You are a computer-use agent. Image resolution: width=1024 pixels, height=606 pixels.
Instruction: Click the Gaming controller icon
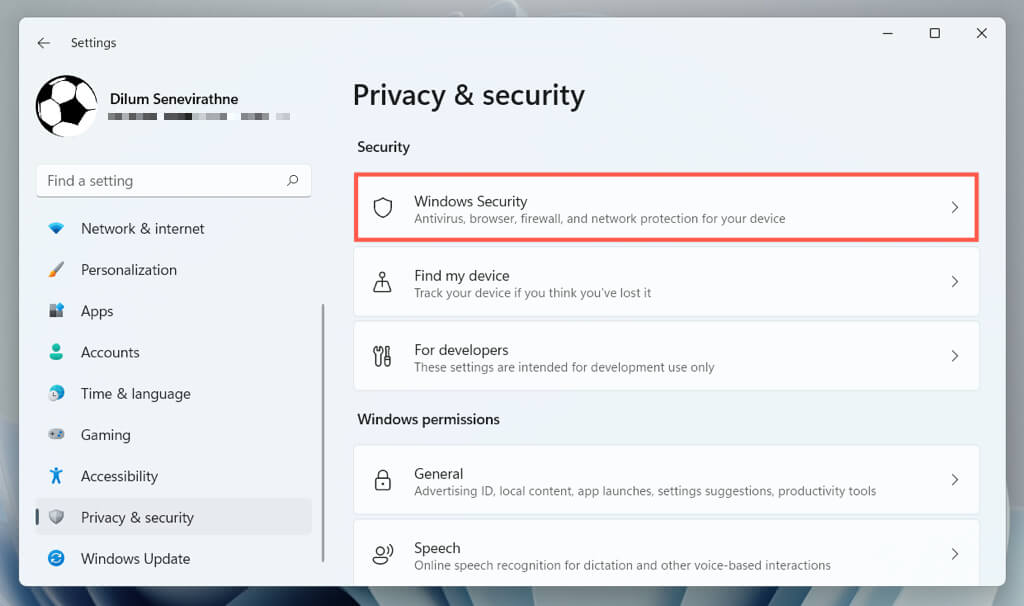(57, 435)
